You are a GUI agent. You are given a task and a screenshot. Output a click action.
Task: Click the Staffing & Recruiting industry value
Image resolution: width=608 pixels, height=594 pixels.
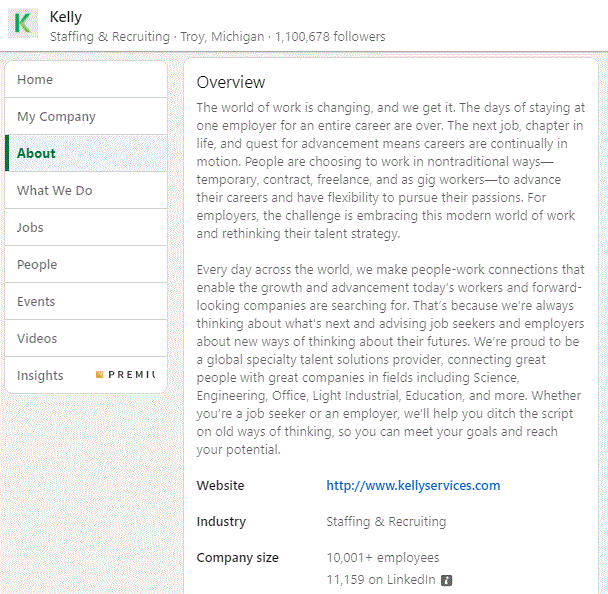click(386, 522)
